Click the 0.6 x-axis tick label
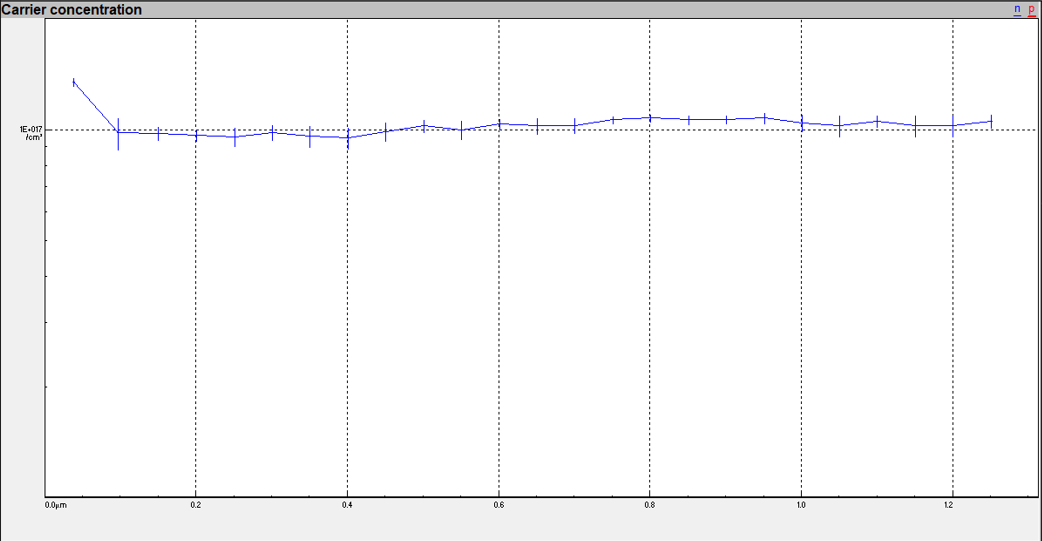The height and width of the screenshot is (541, 1042). click(499, 506)
